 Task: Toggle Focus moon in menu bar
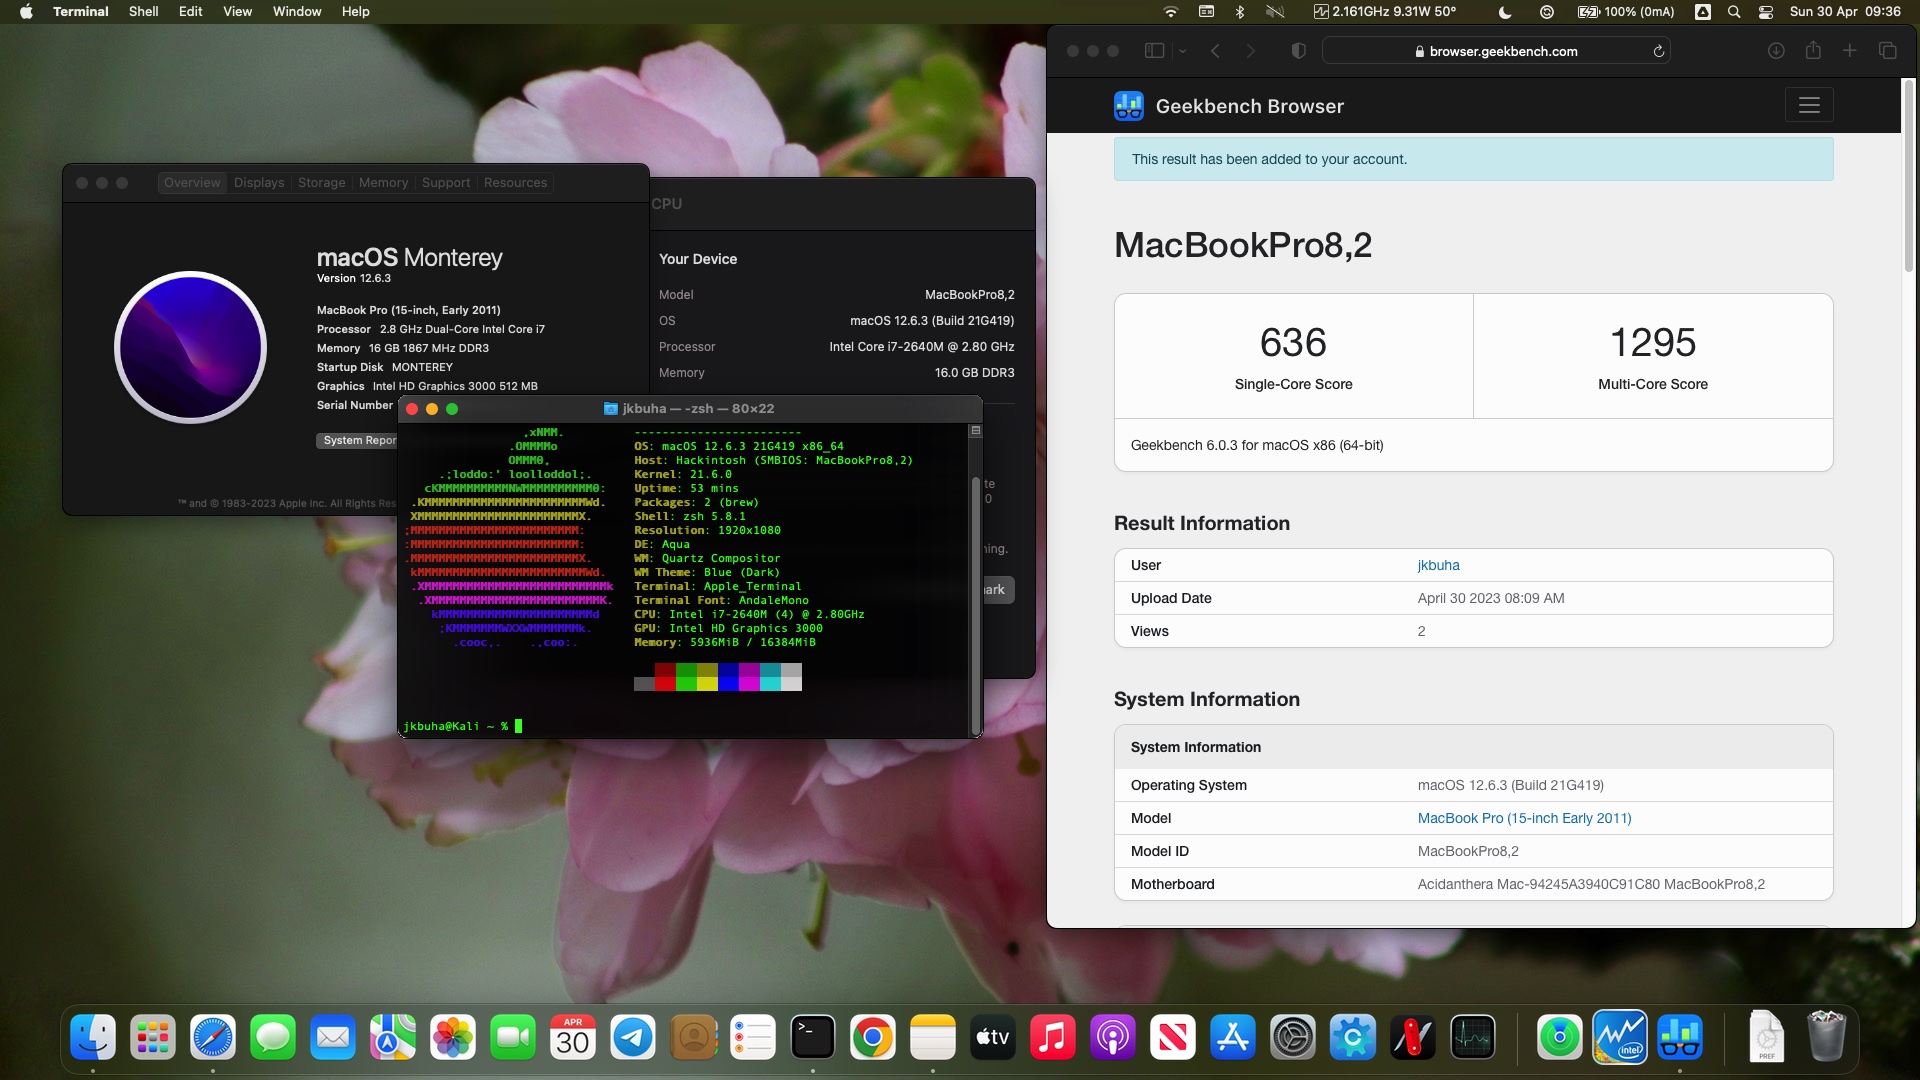coord(1505,12)
